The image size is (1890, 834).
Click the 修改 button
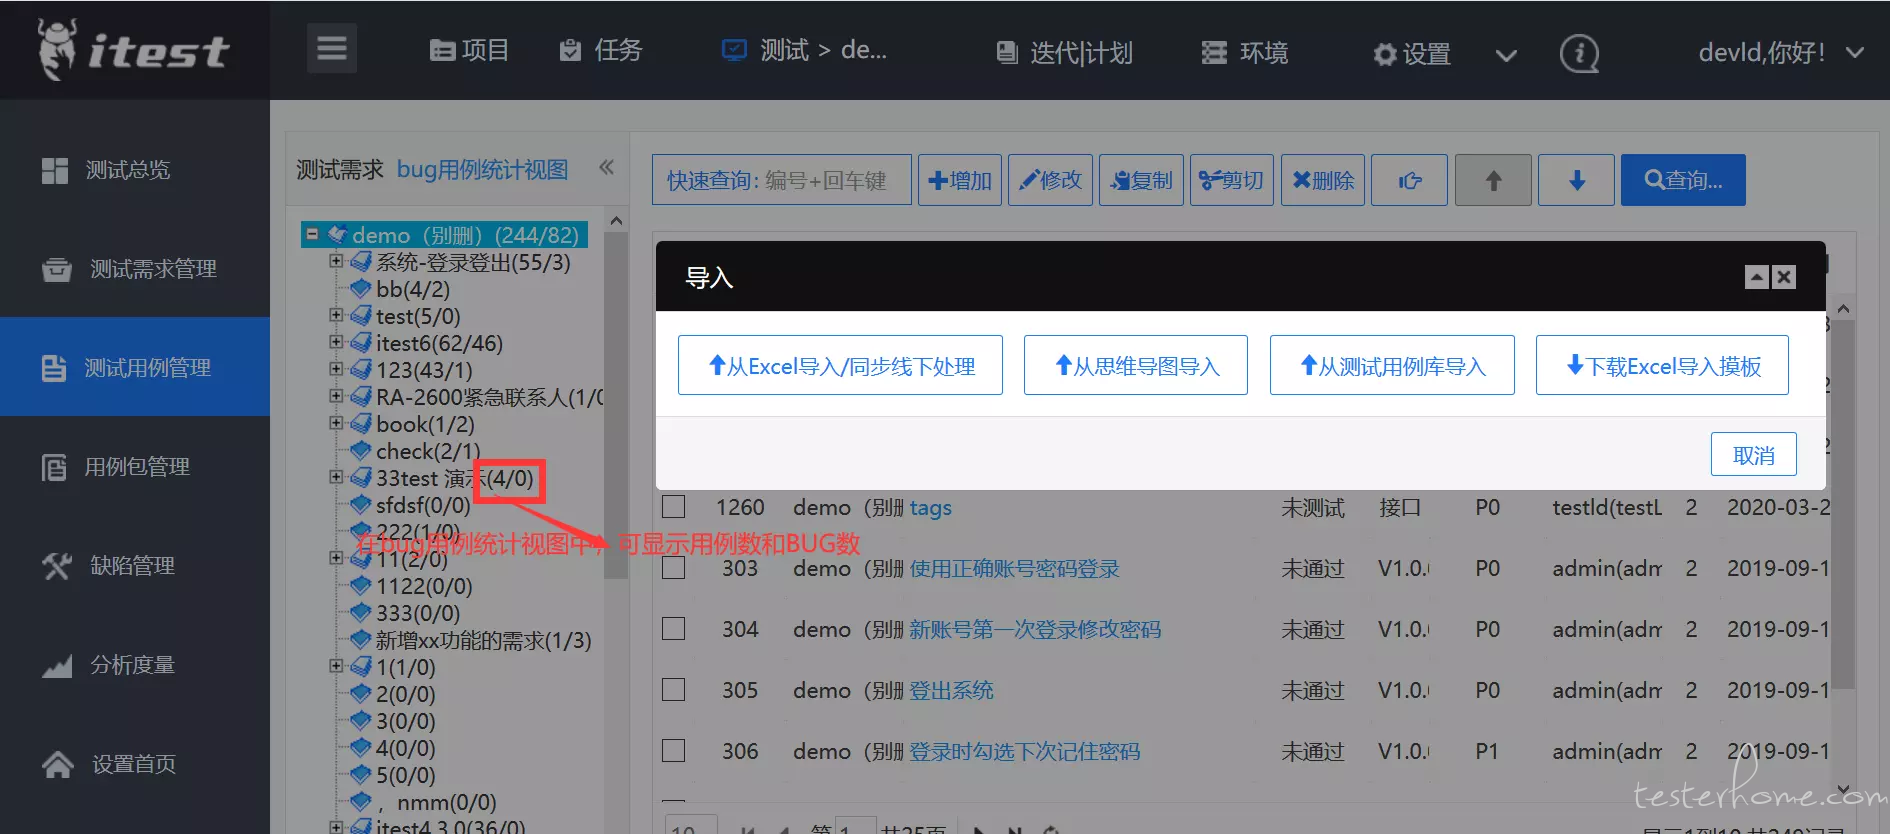(1050, 180)
